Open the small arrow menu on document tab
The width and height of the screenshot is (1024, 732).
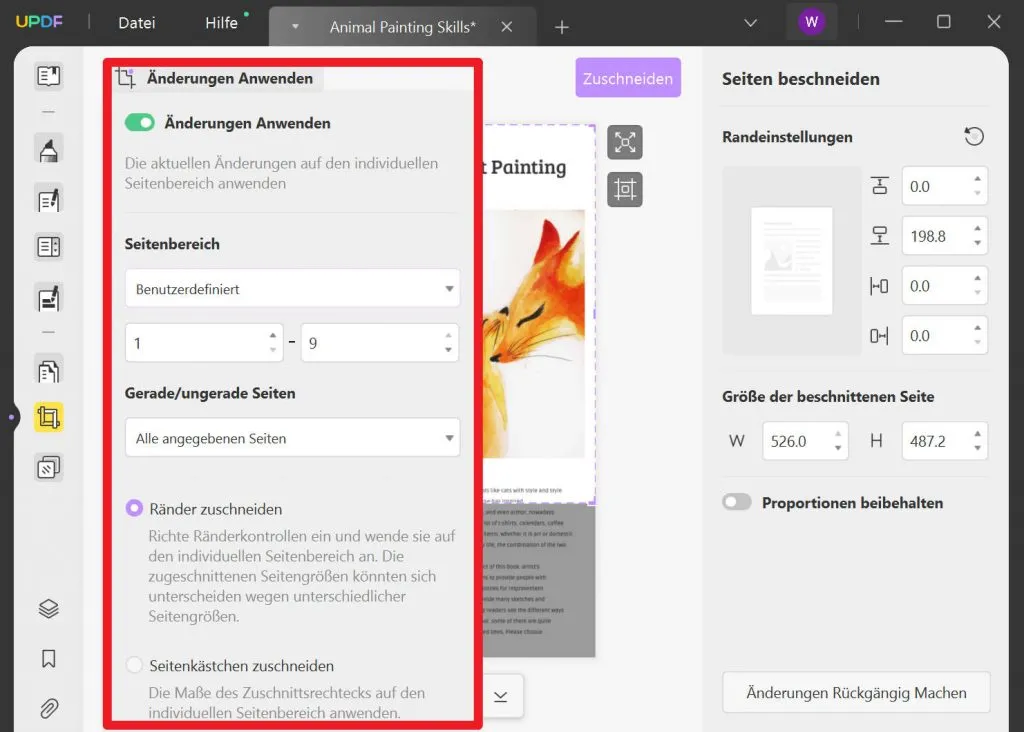(x=295, y=27)
